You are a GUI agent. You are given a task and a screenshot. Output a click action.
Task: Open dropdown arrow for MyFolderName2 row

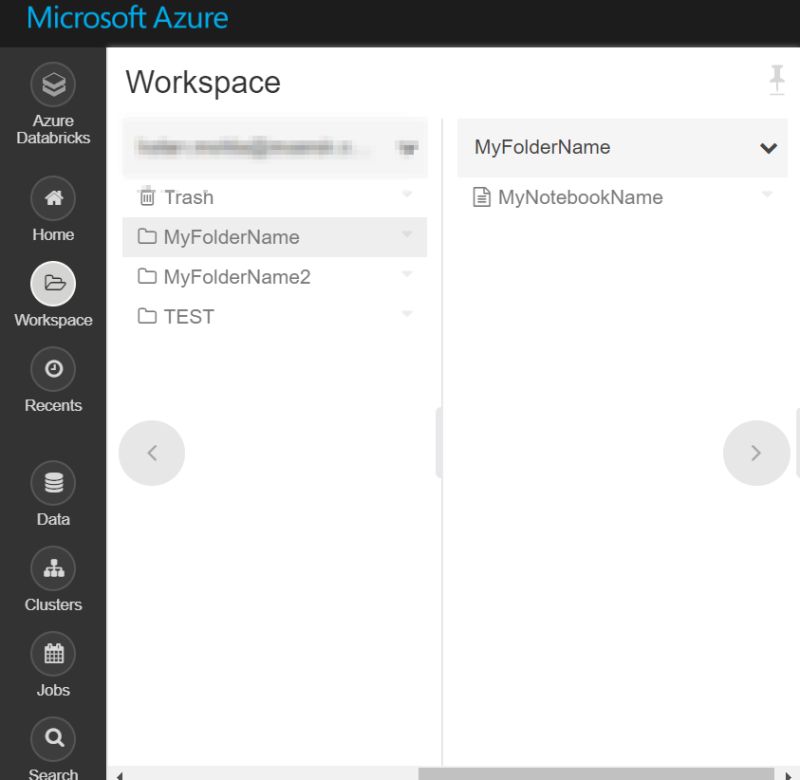pos(407,274)
